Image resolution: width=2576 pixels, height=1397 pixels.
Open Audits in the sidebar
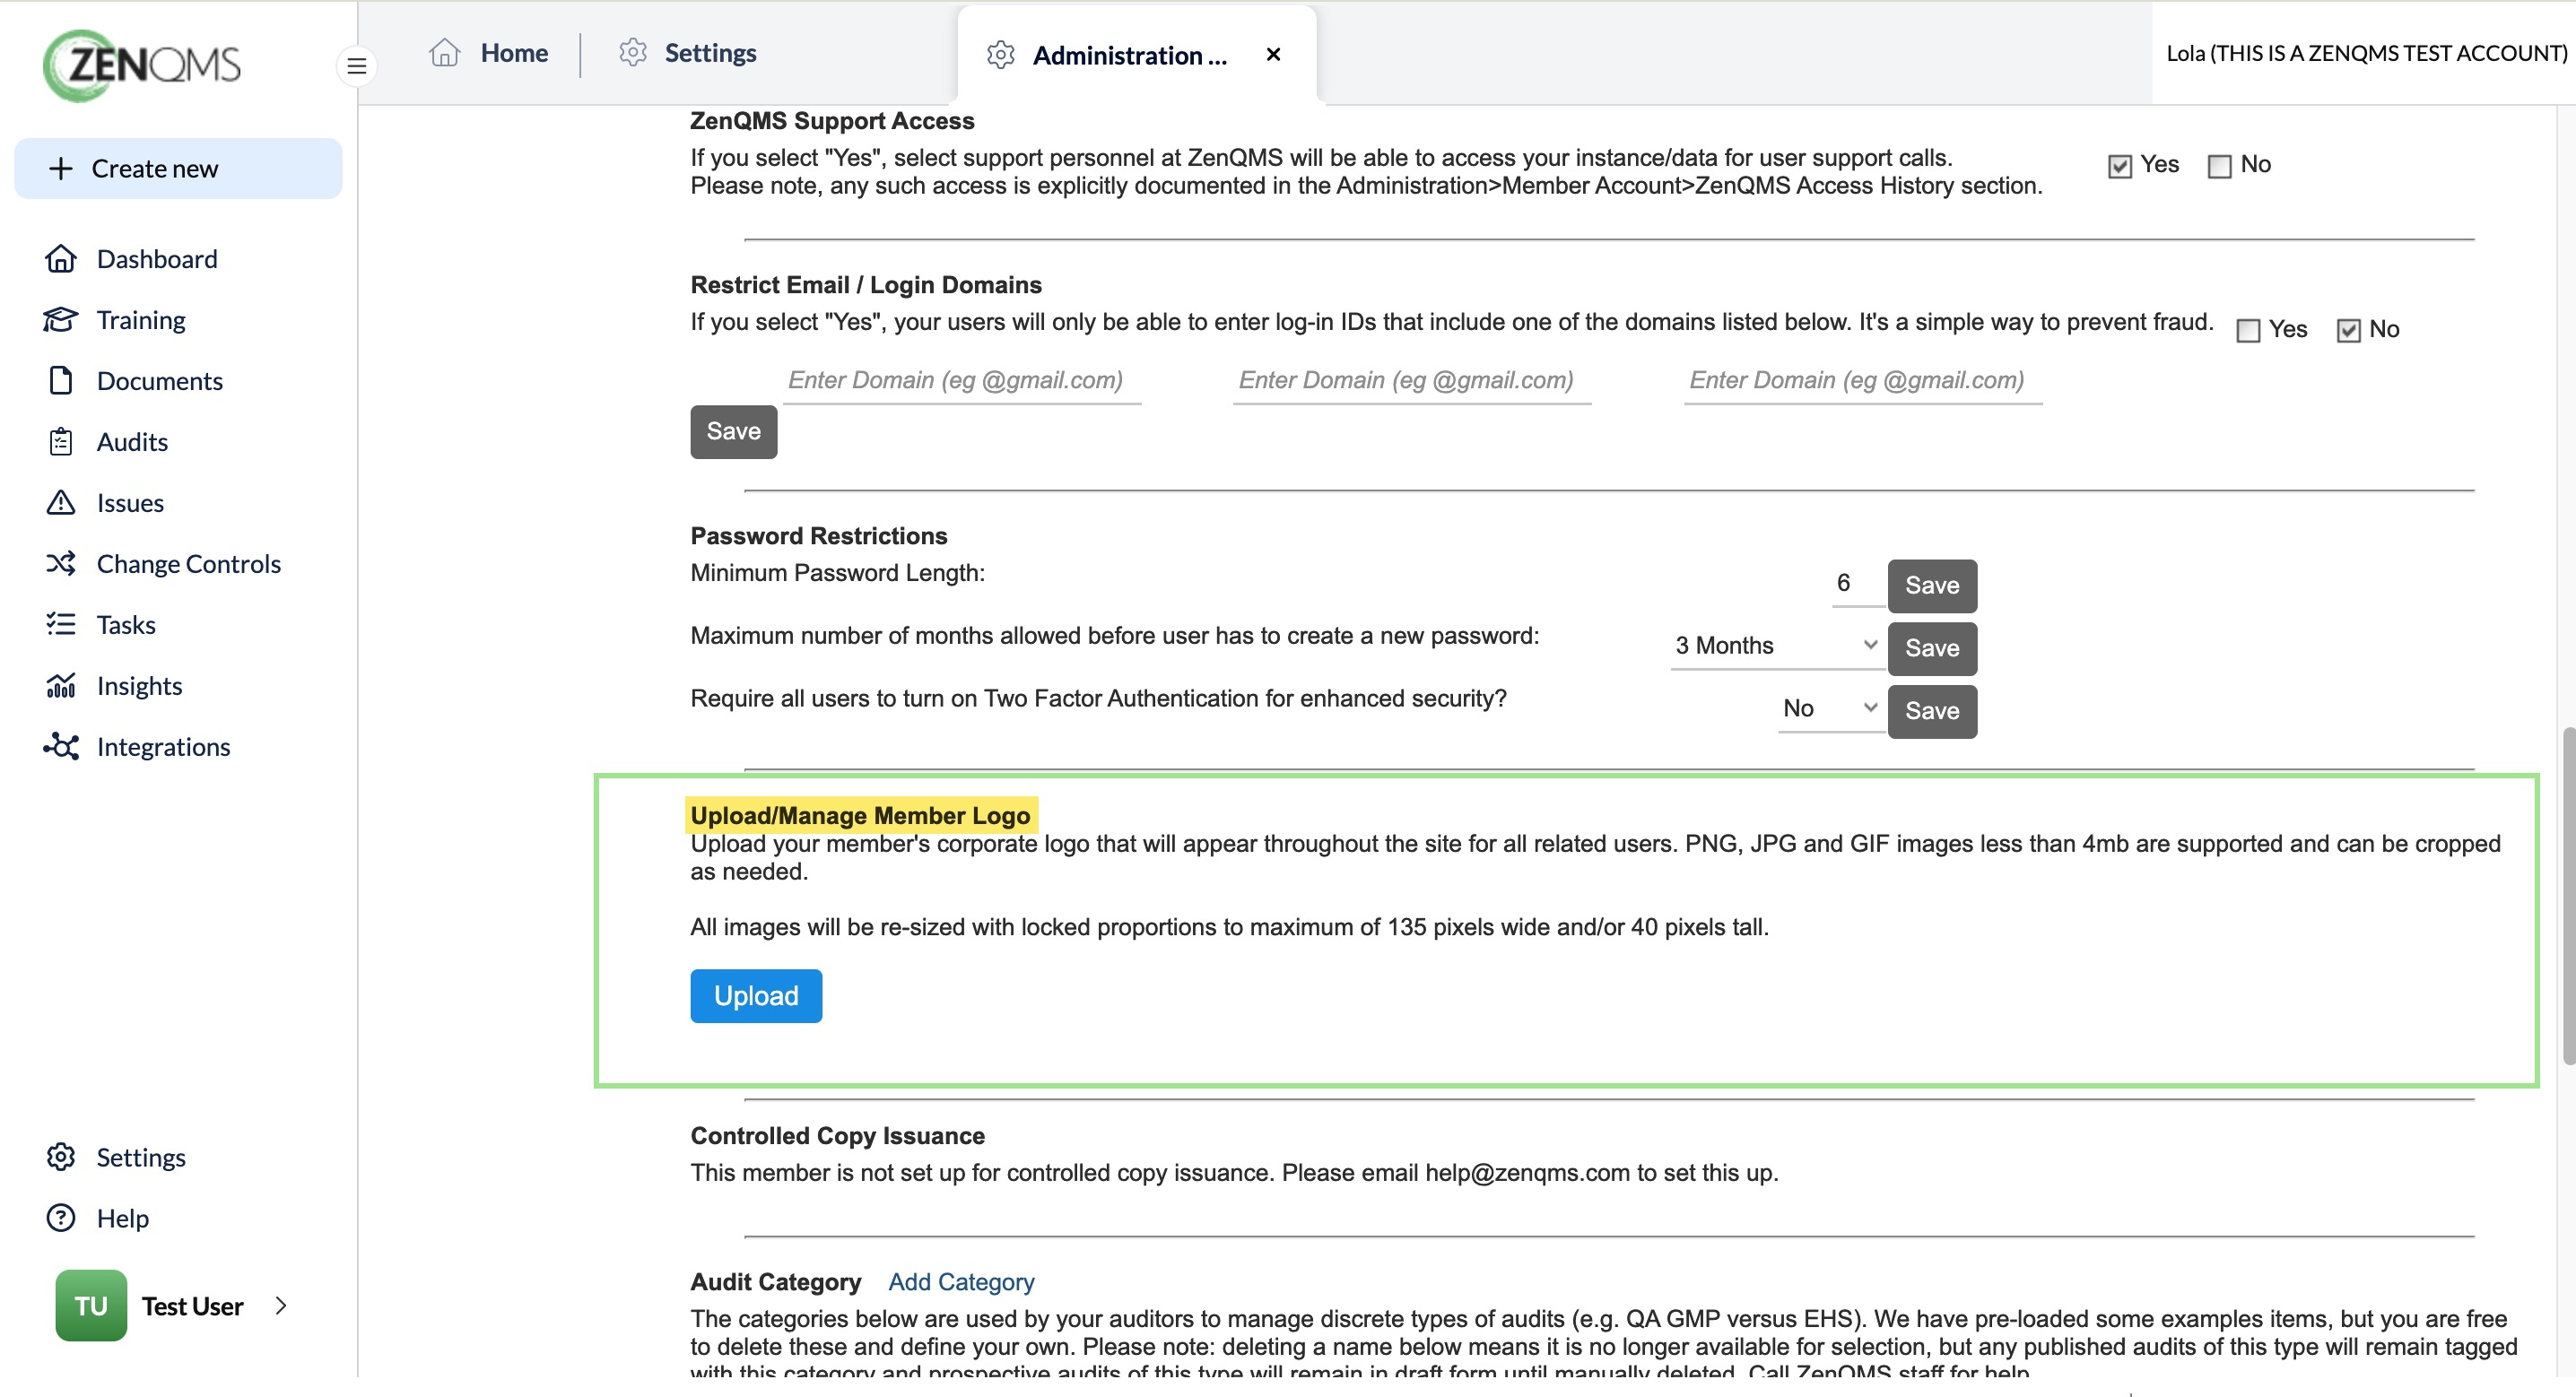[x=132, y=442]
